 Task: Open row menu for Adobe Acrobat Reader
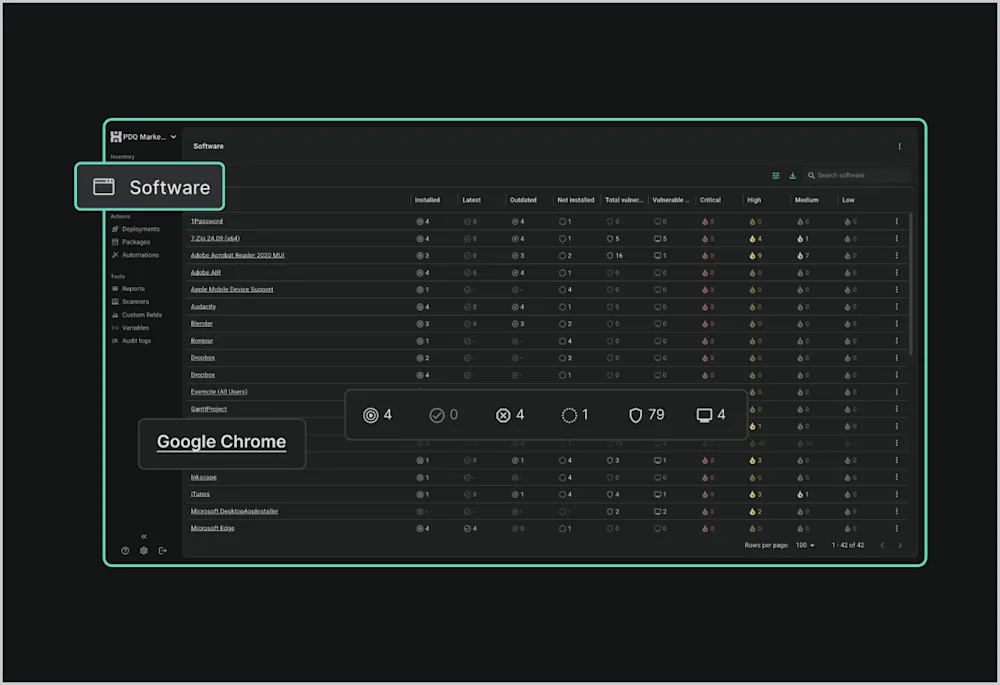pos(896,255)
